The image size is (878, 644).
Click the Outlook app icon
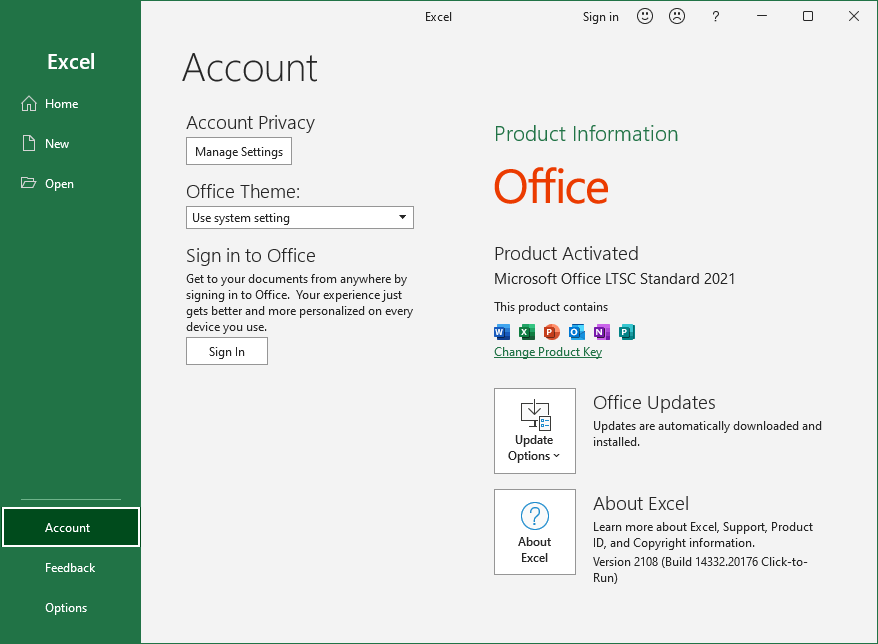(x=576, y=332)
